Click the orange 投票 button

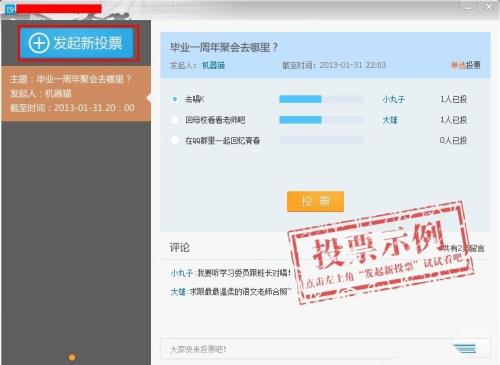(x=315, y=201)
